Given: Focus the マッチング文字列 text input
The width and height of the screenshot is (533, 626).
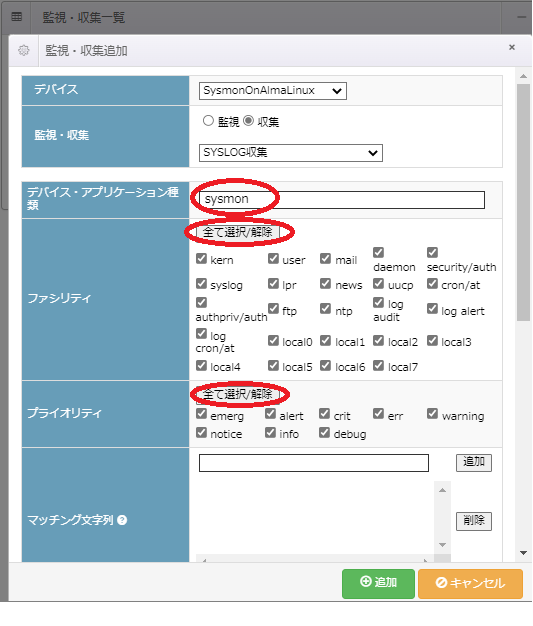Looking at the screenshot, I should pos(314,463).
